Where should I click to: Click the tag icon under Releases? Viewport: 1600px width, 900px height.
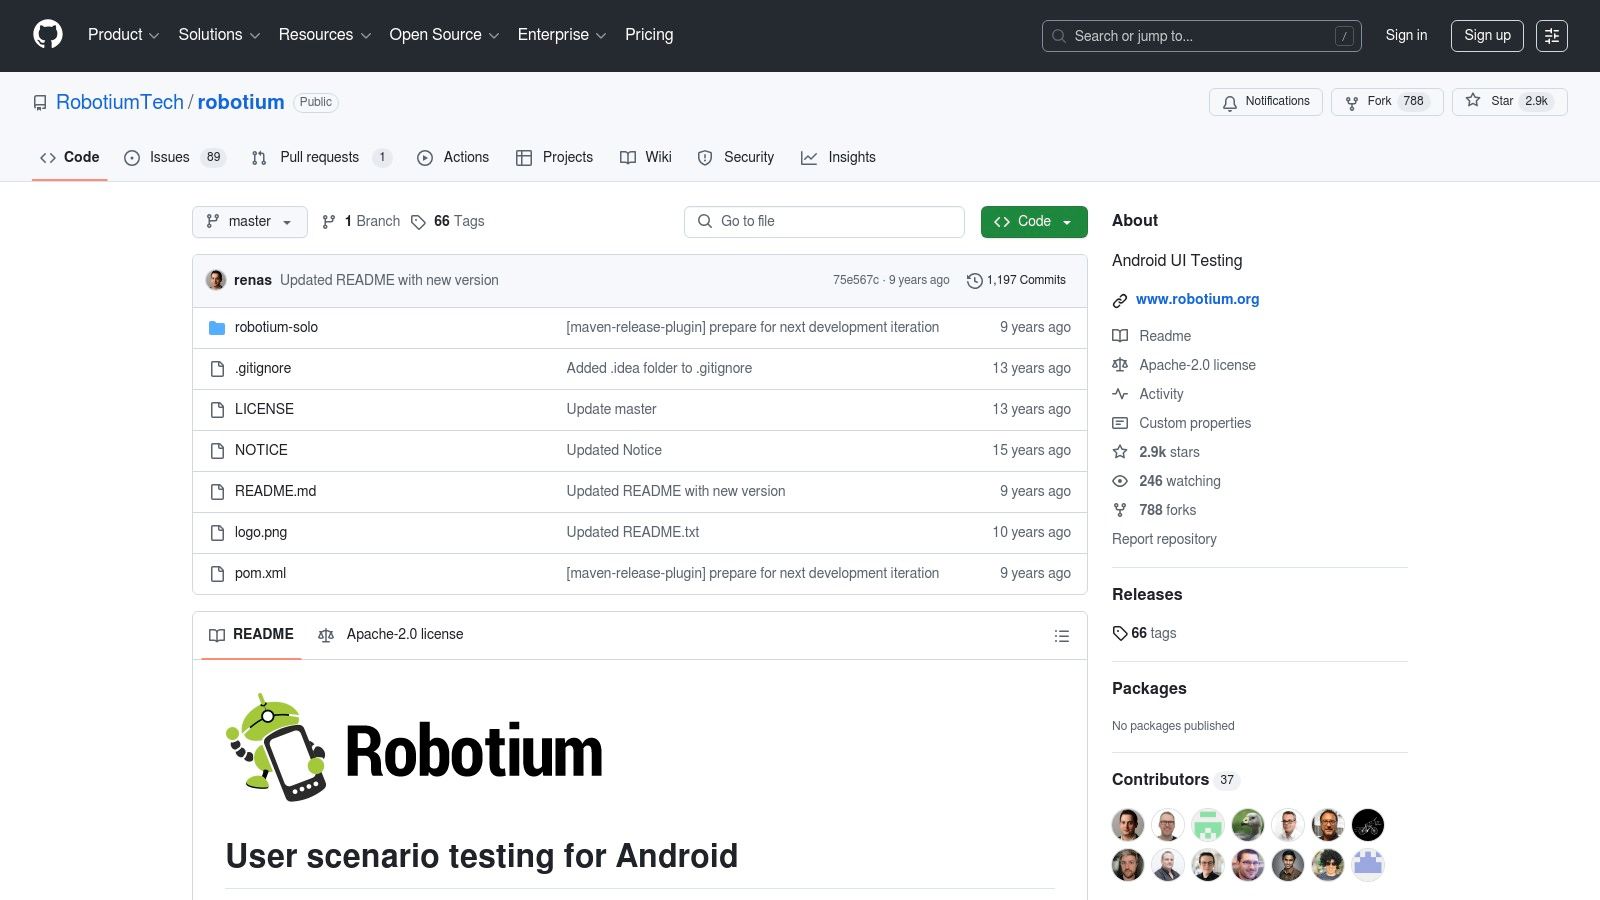pyautogui.click(x=1120, y=633)
